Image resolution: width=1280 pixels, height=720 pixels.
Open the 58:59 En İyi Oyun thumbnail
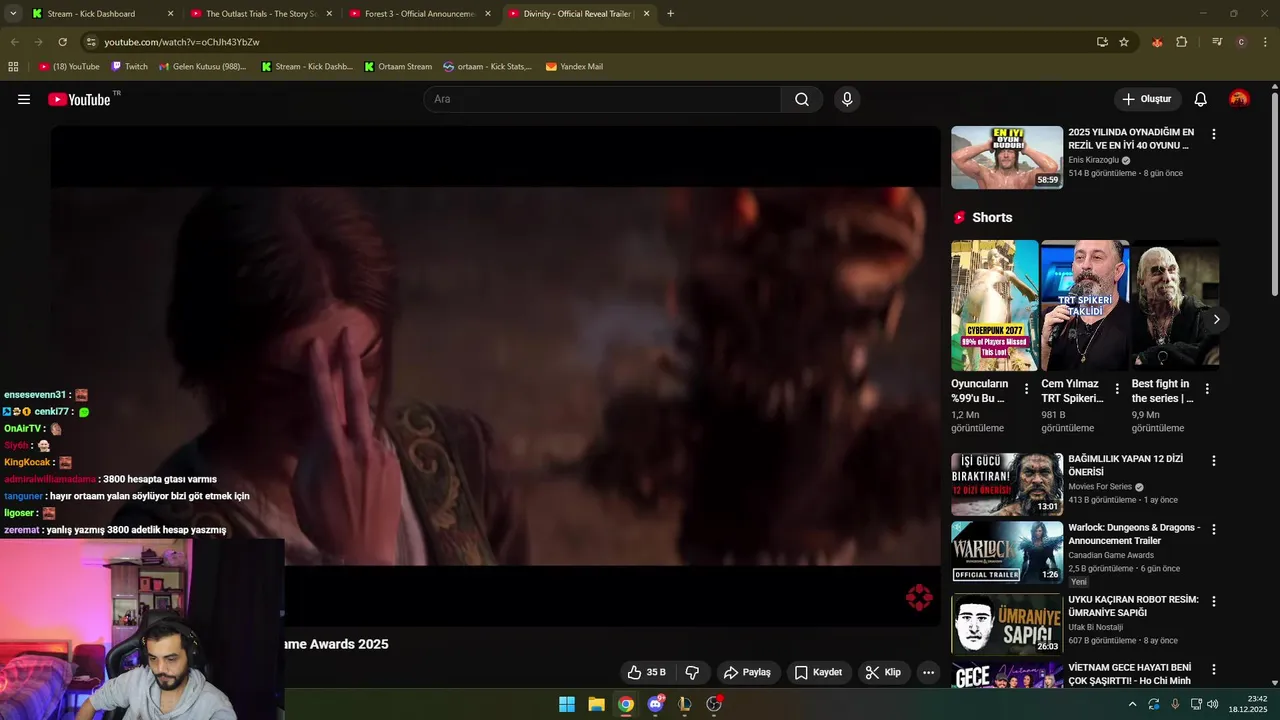[1007, 157]
